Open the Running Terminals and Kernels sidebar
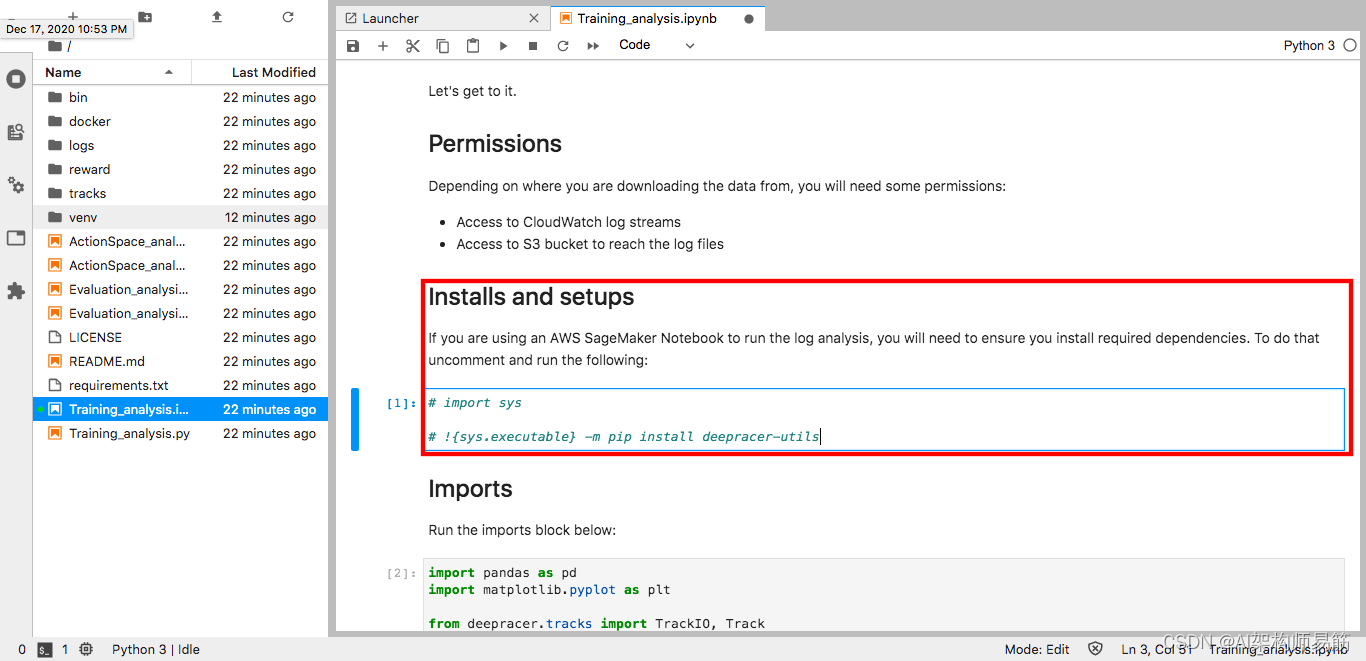 coord(16,79)
